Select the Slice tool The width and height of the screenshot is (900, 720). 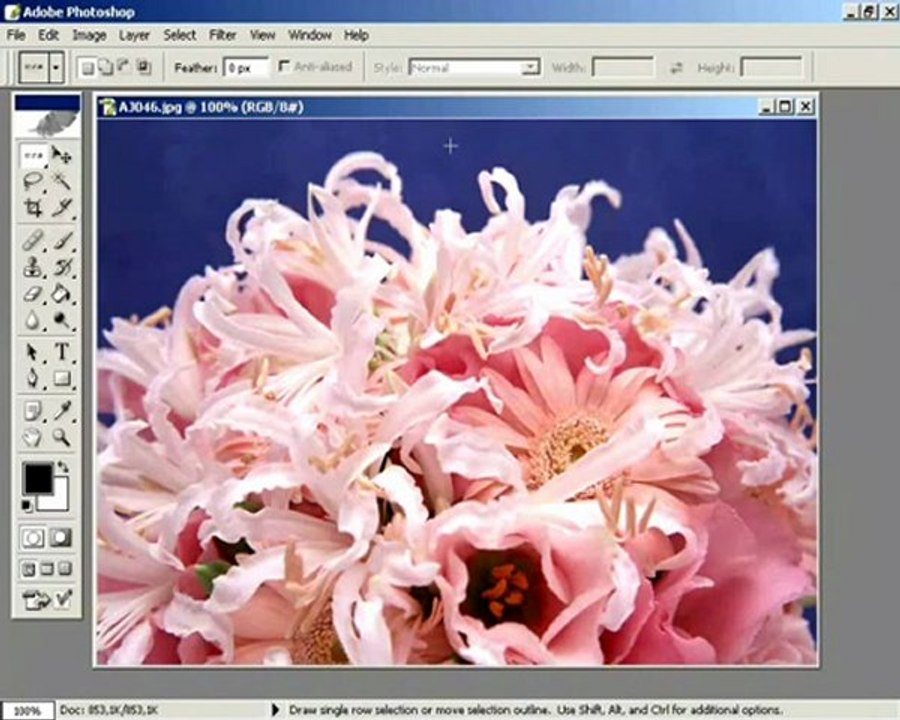62,207
